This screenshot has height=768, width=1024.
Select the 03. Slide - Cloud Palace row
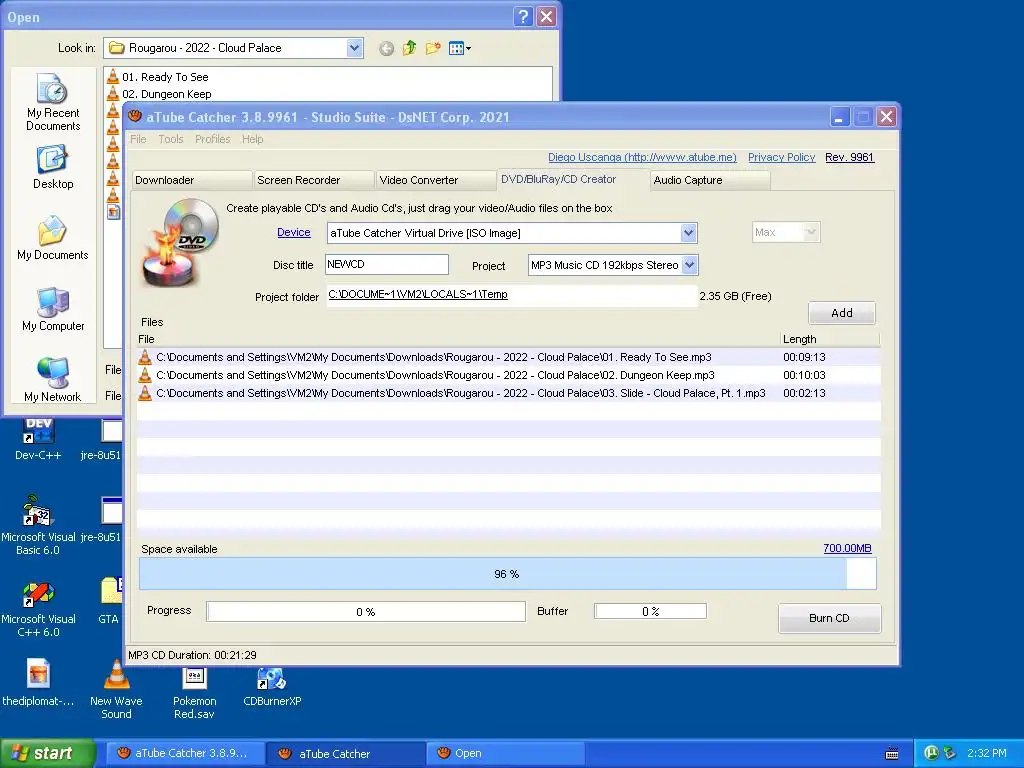[x=509, y=393]
